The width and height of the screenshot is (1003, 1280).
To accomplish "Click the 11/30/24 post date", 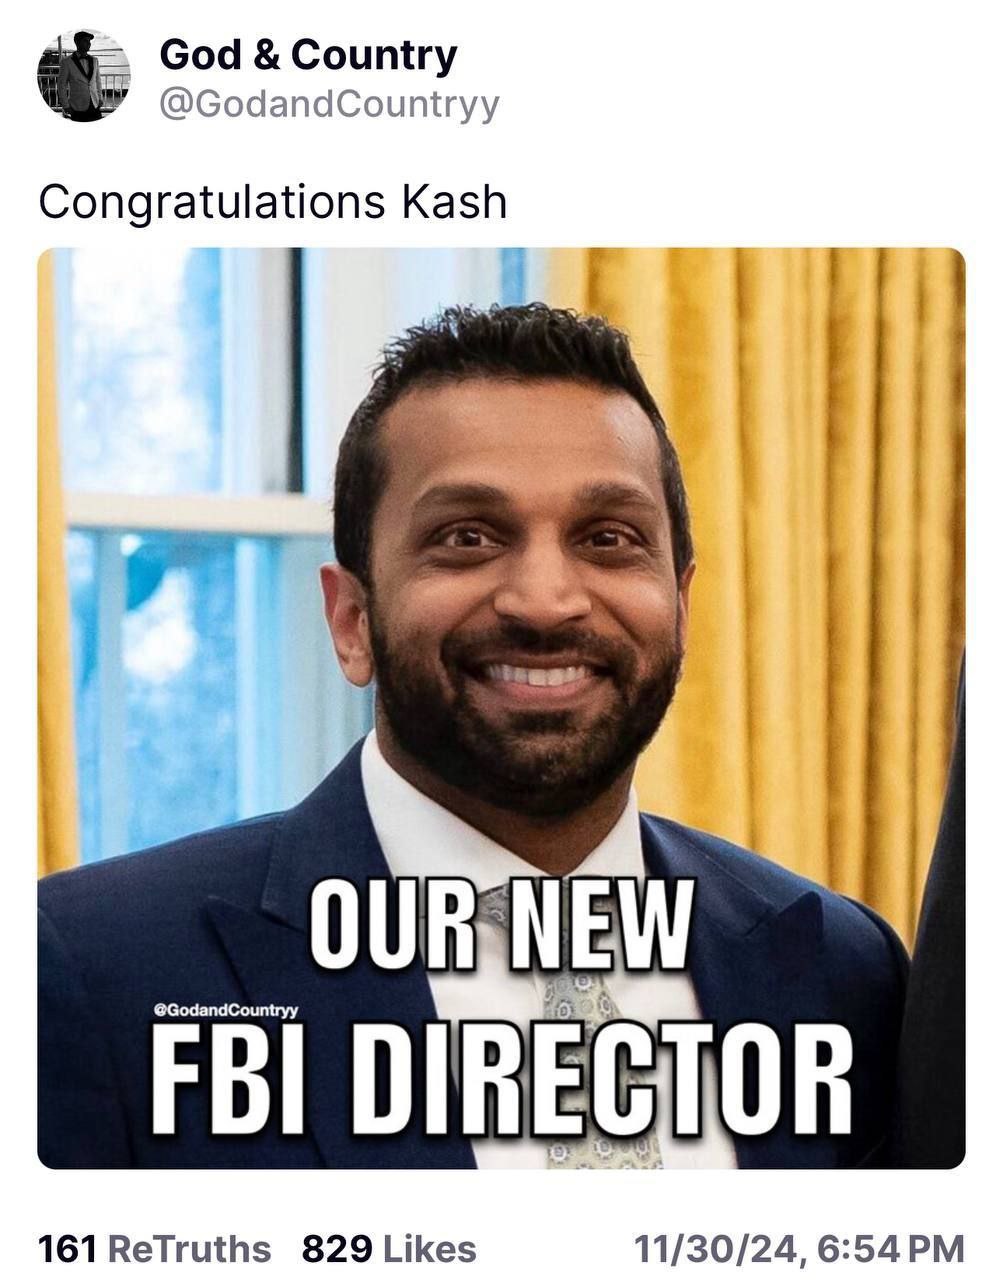I will point(716,1248).
